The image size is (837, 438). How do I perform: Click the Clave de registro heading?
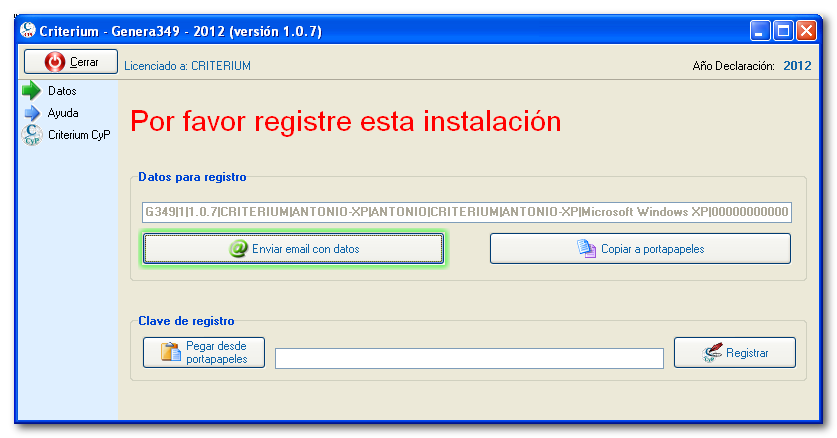186,321
